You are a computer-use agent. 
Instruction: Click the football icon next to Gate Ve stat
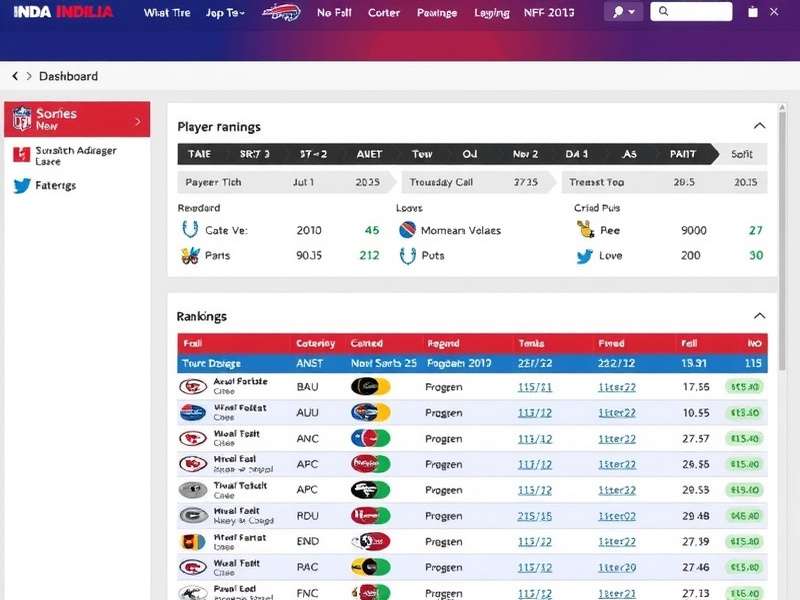click(192, 230)
